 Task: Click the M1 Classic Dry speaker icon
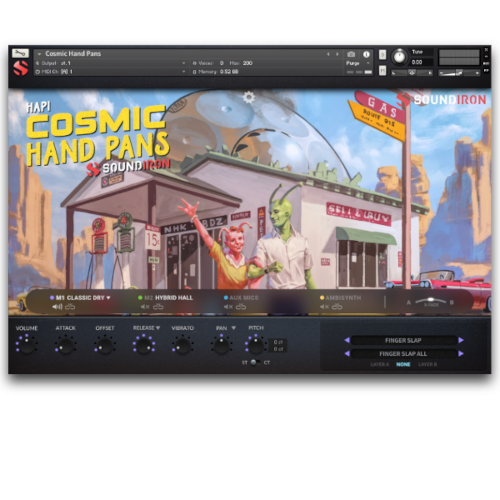(x=57, y=307)
